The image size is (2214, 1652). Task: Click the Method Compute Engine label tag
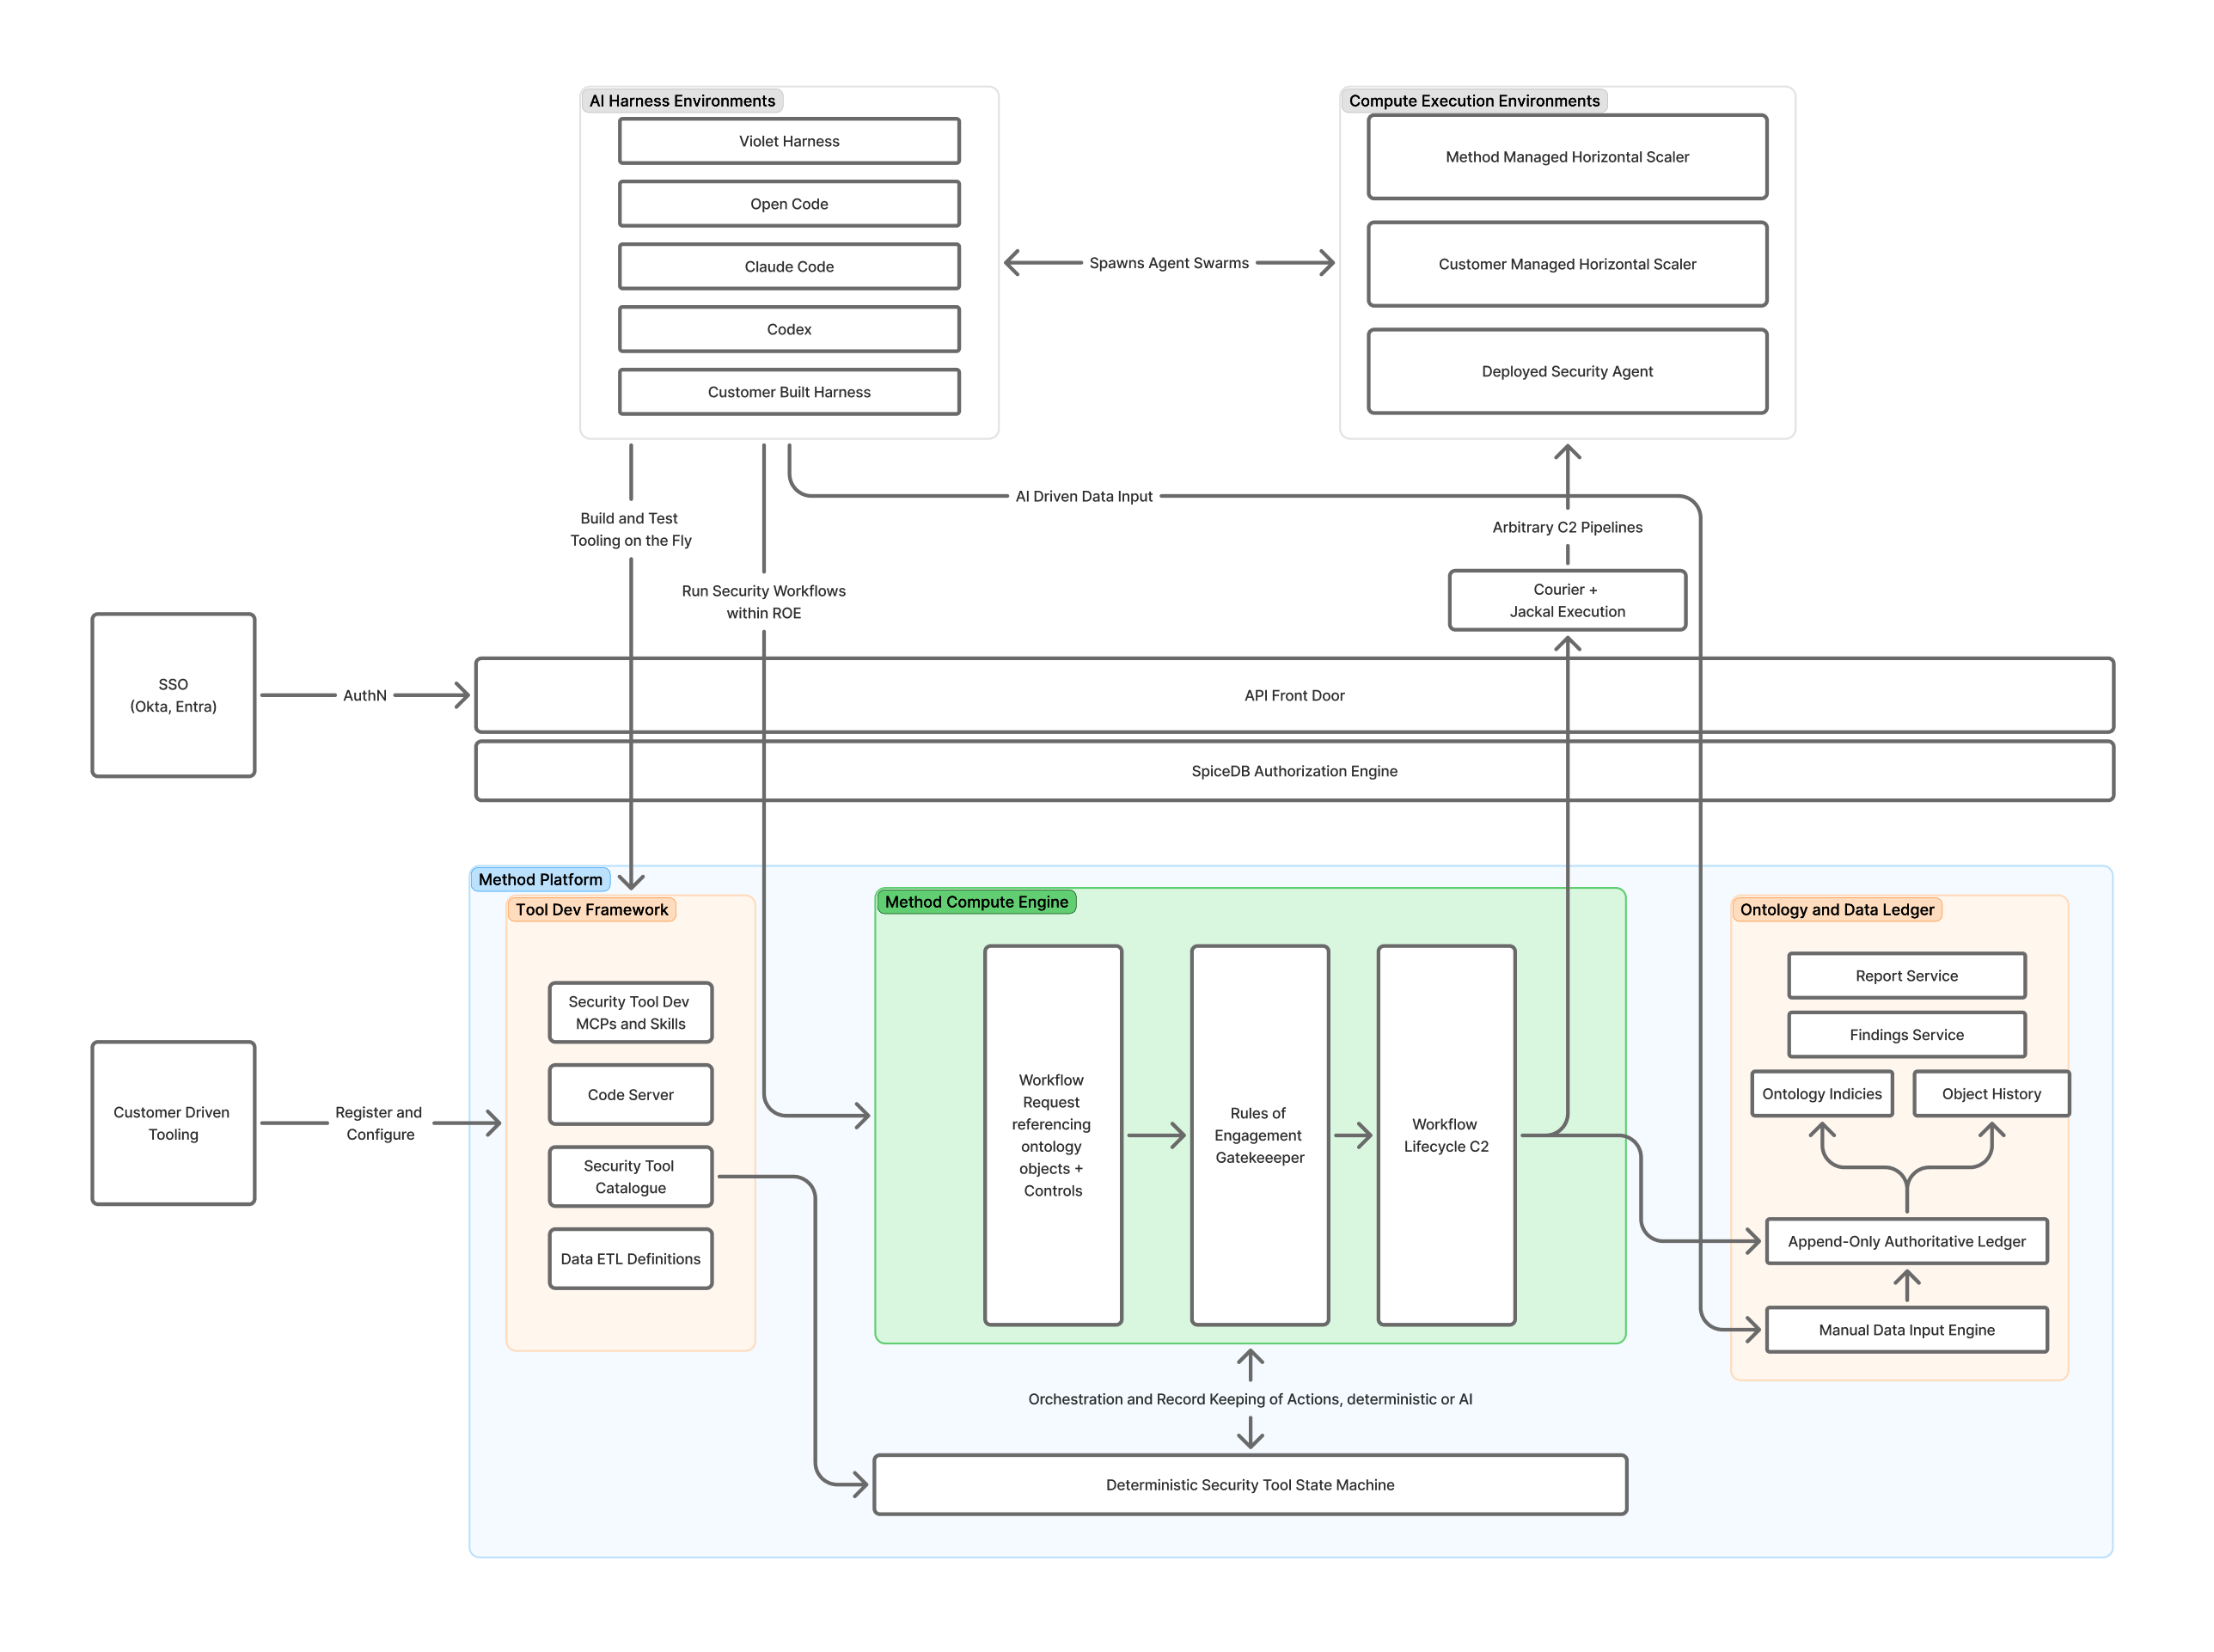coord(976,902)
